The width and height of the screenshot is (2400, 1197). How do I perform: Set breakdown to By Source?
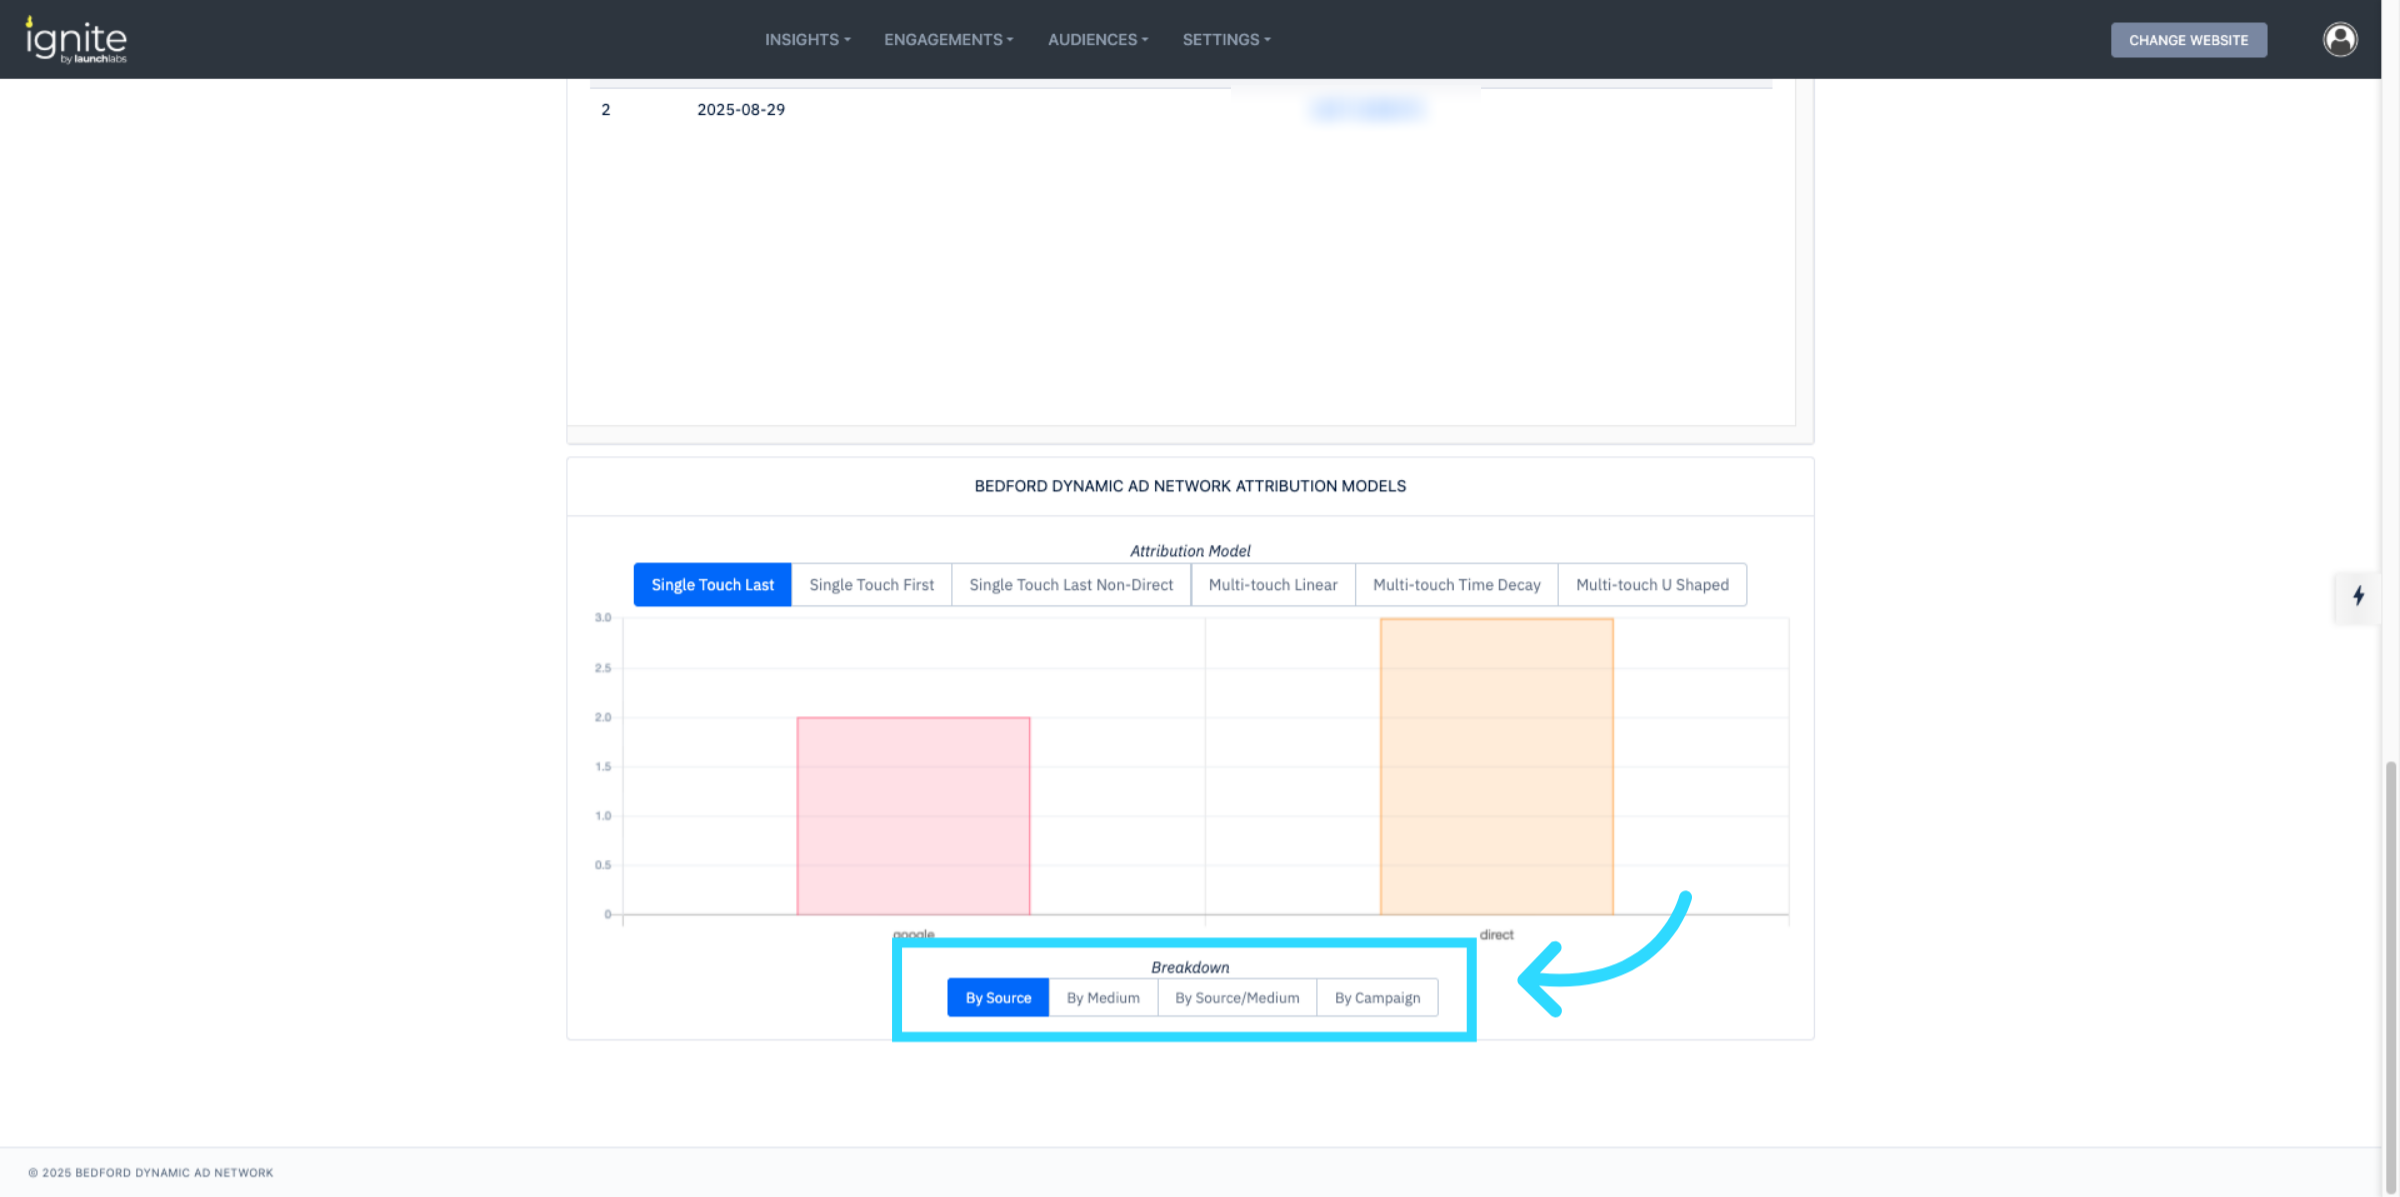point(997,998)
